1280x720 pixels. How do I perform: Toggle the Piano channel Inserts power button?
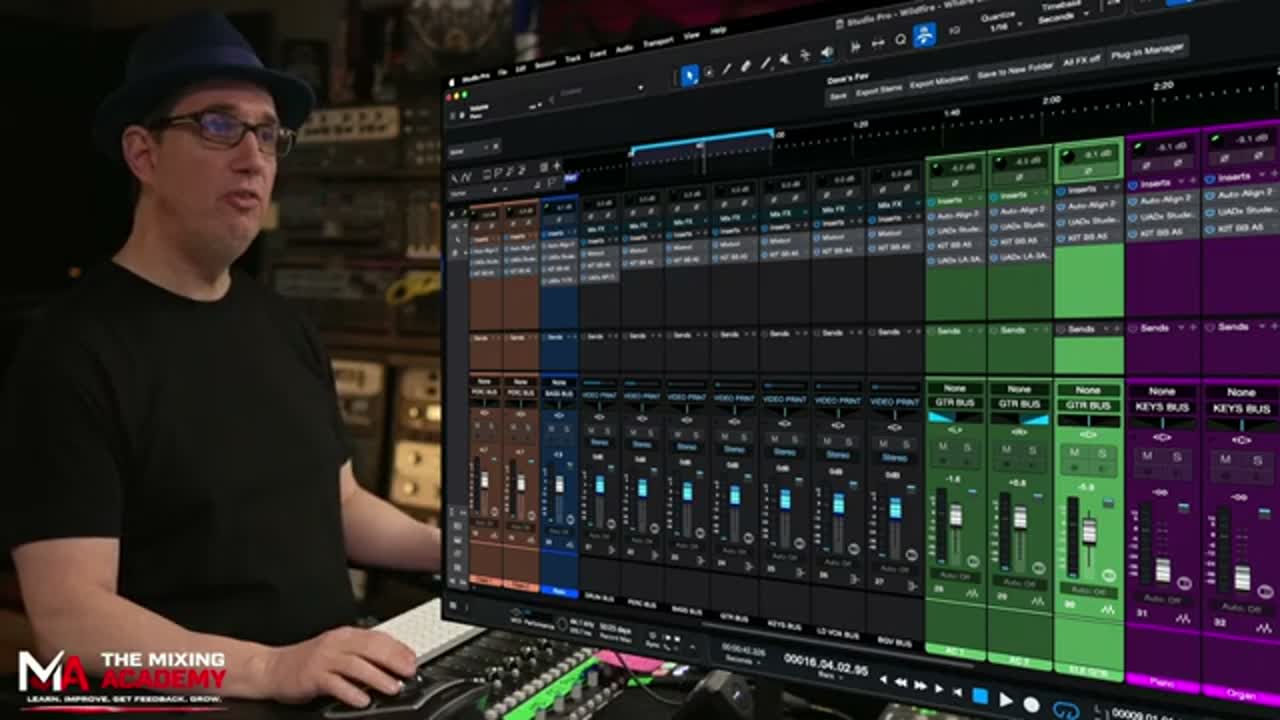[x=1133, y=184]
